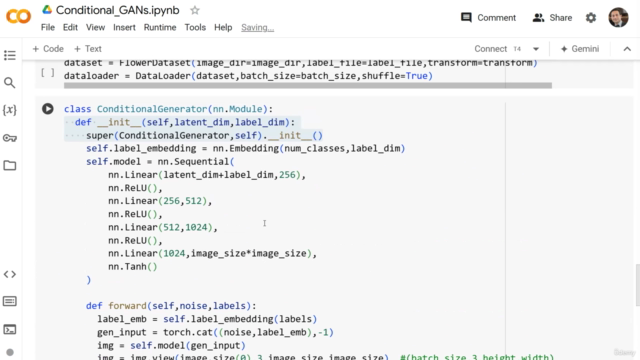640x360 pixels.
Task: Click the dataloader cell horizontal scrollbar
Action: (x=308, y=85)
